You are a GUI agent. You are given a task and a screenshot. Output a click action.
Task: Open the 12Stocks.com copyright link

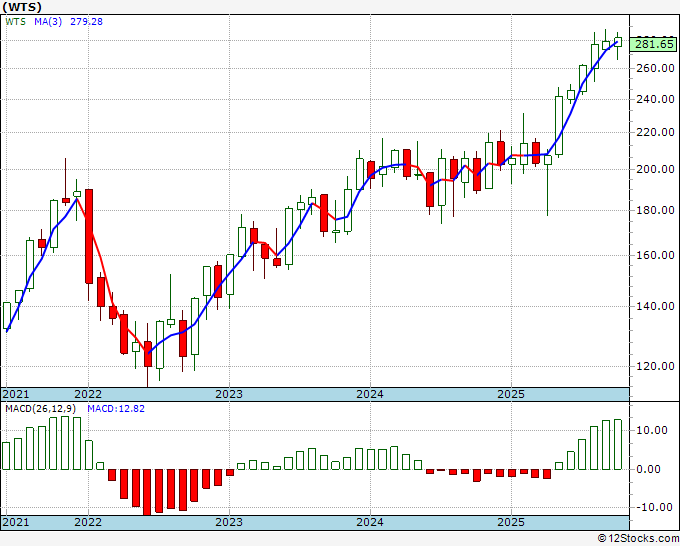pos(638,539)
